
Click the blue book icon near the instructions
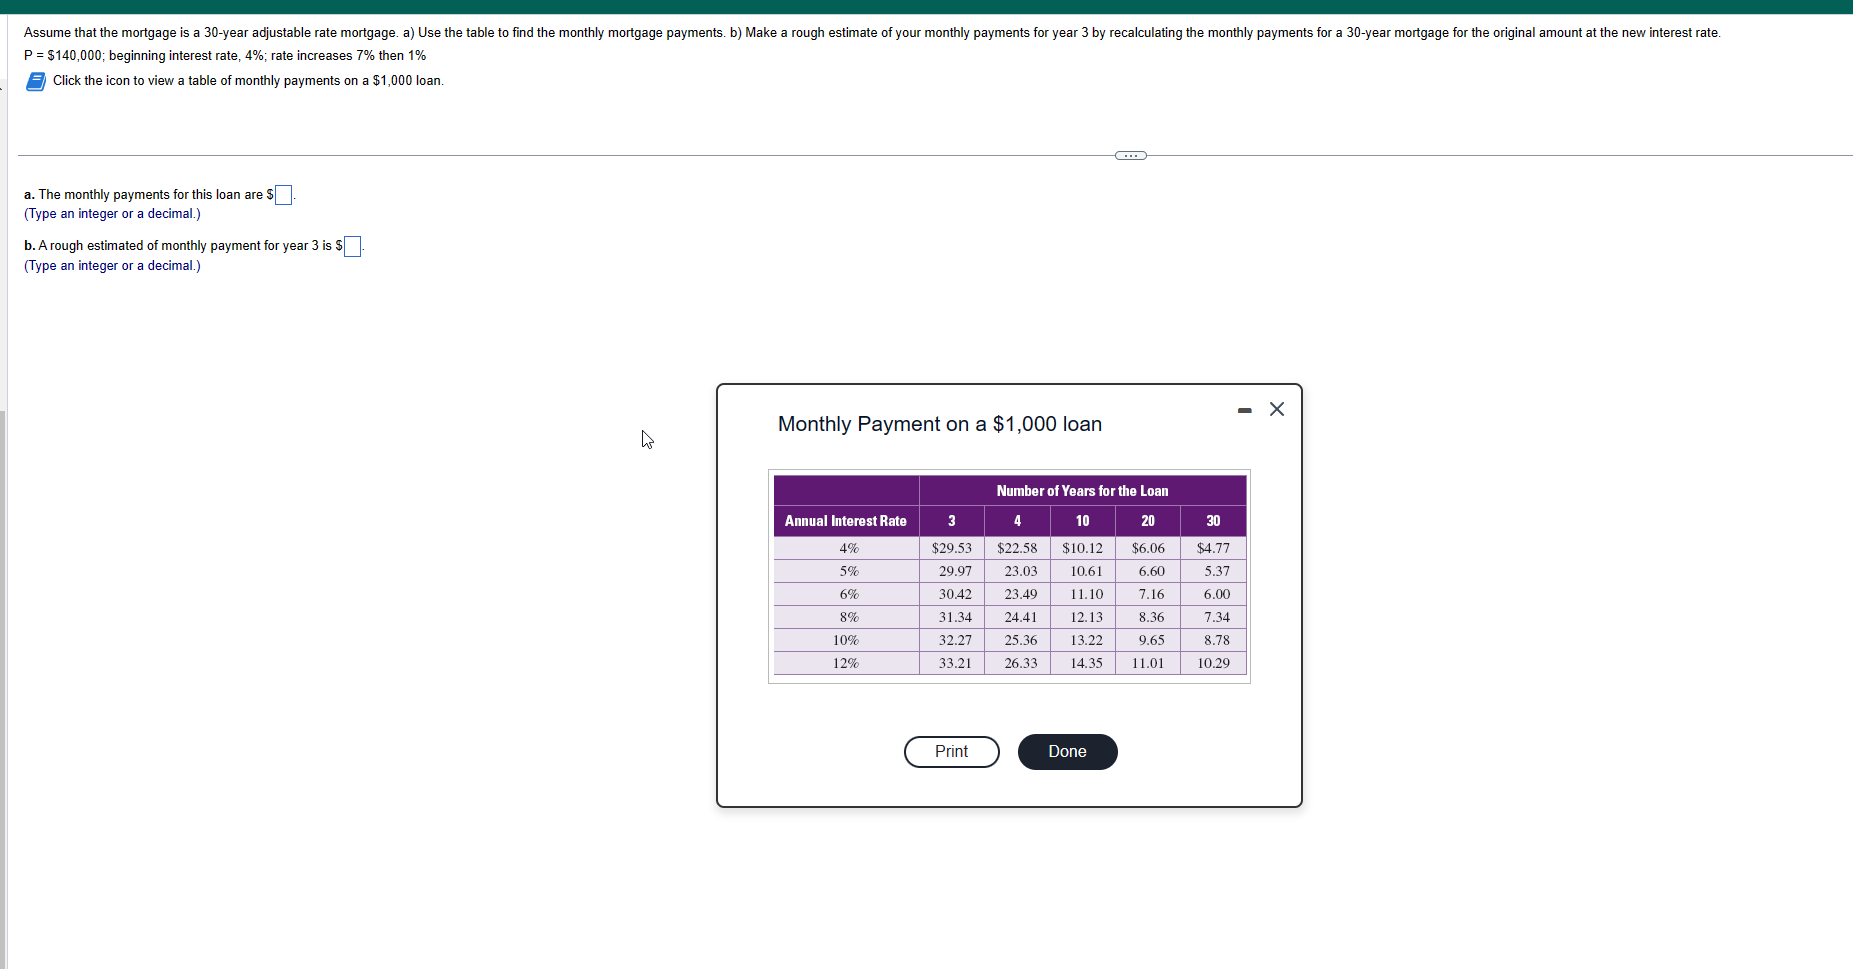(36, 81)
